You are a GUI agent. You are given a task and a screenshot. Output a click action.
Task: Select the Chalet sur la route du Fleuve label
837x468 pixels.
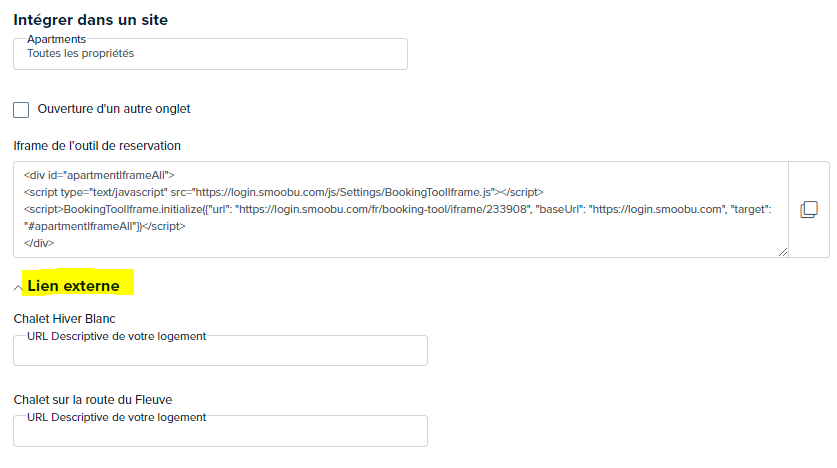point(93,400)
